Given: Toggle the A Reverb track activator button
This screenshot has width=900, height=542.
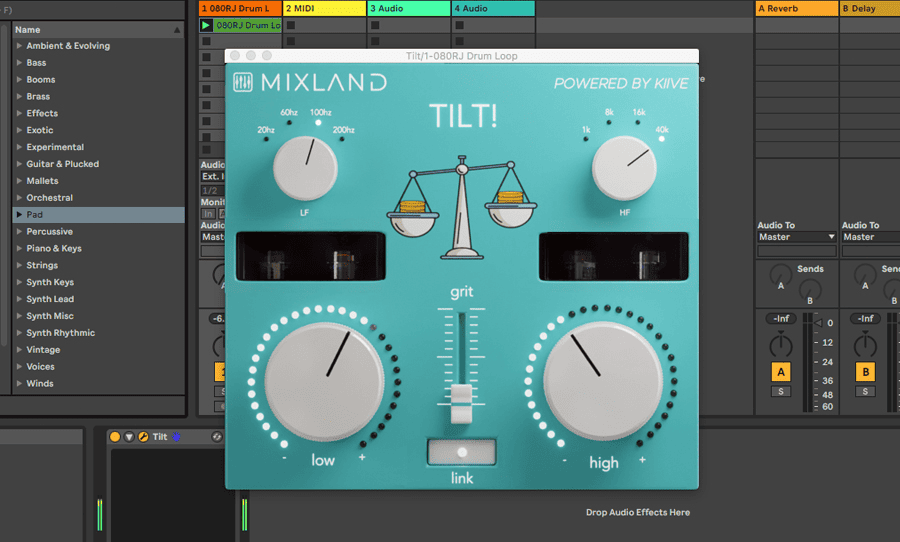Looking at the screenshot, I should pyautogui.click(x=781, y=372).
